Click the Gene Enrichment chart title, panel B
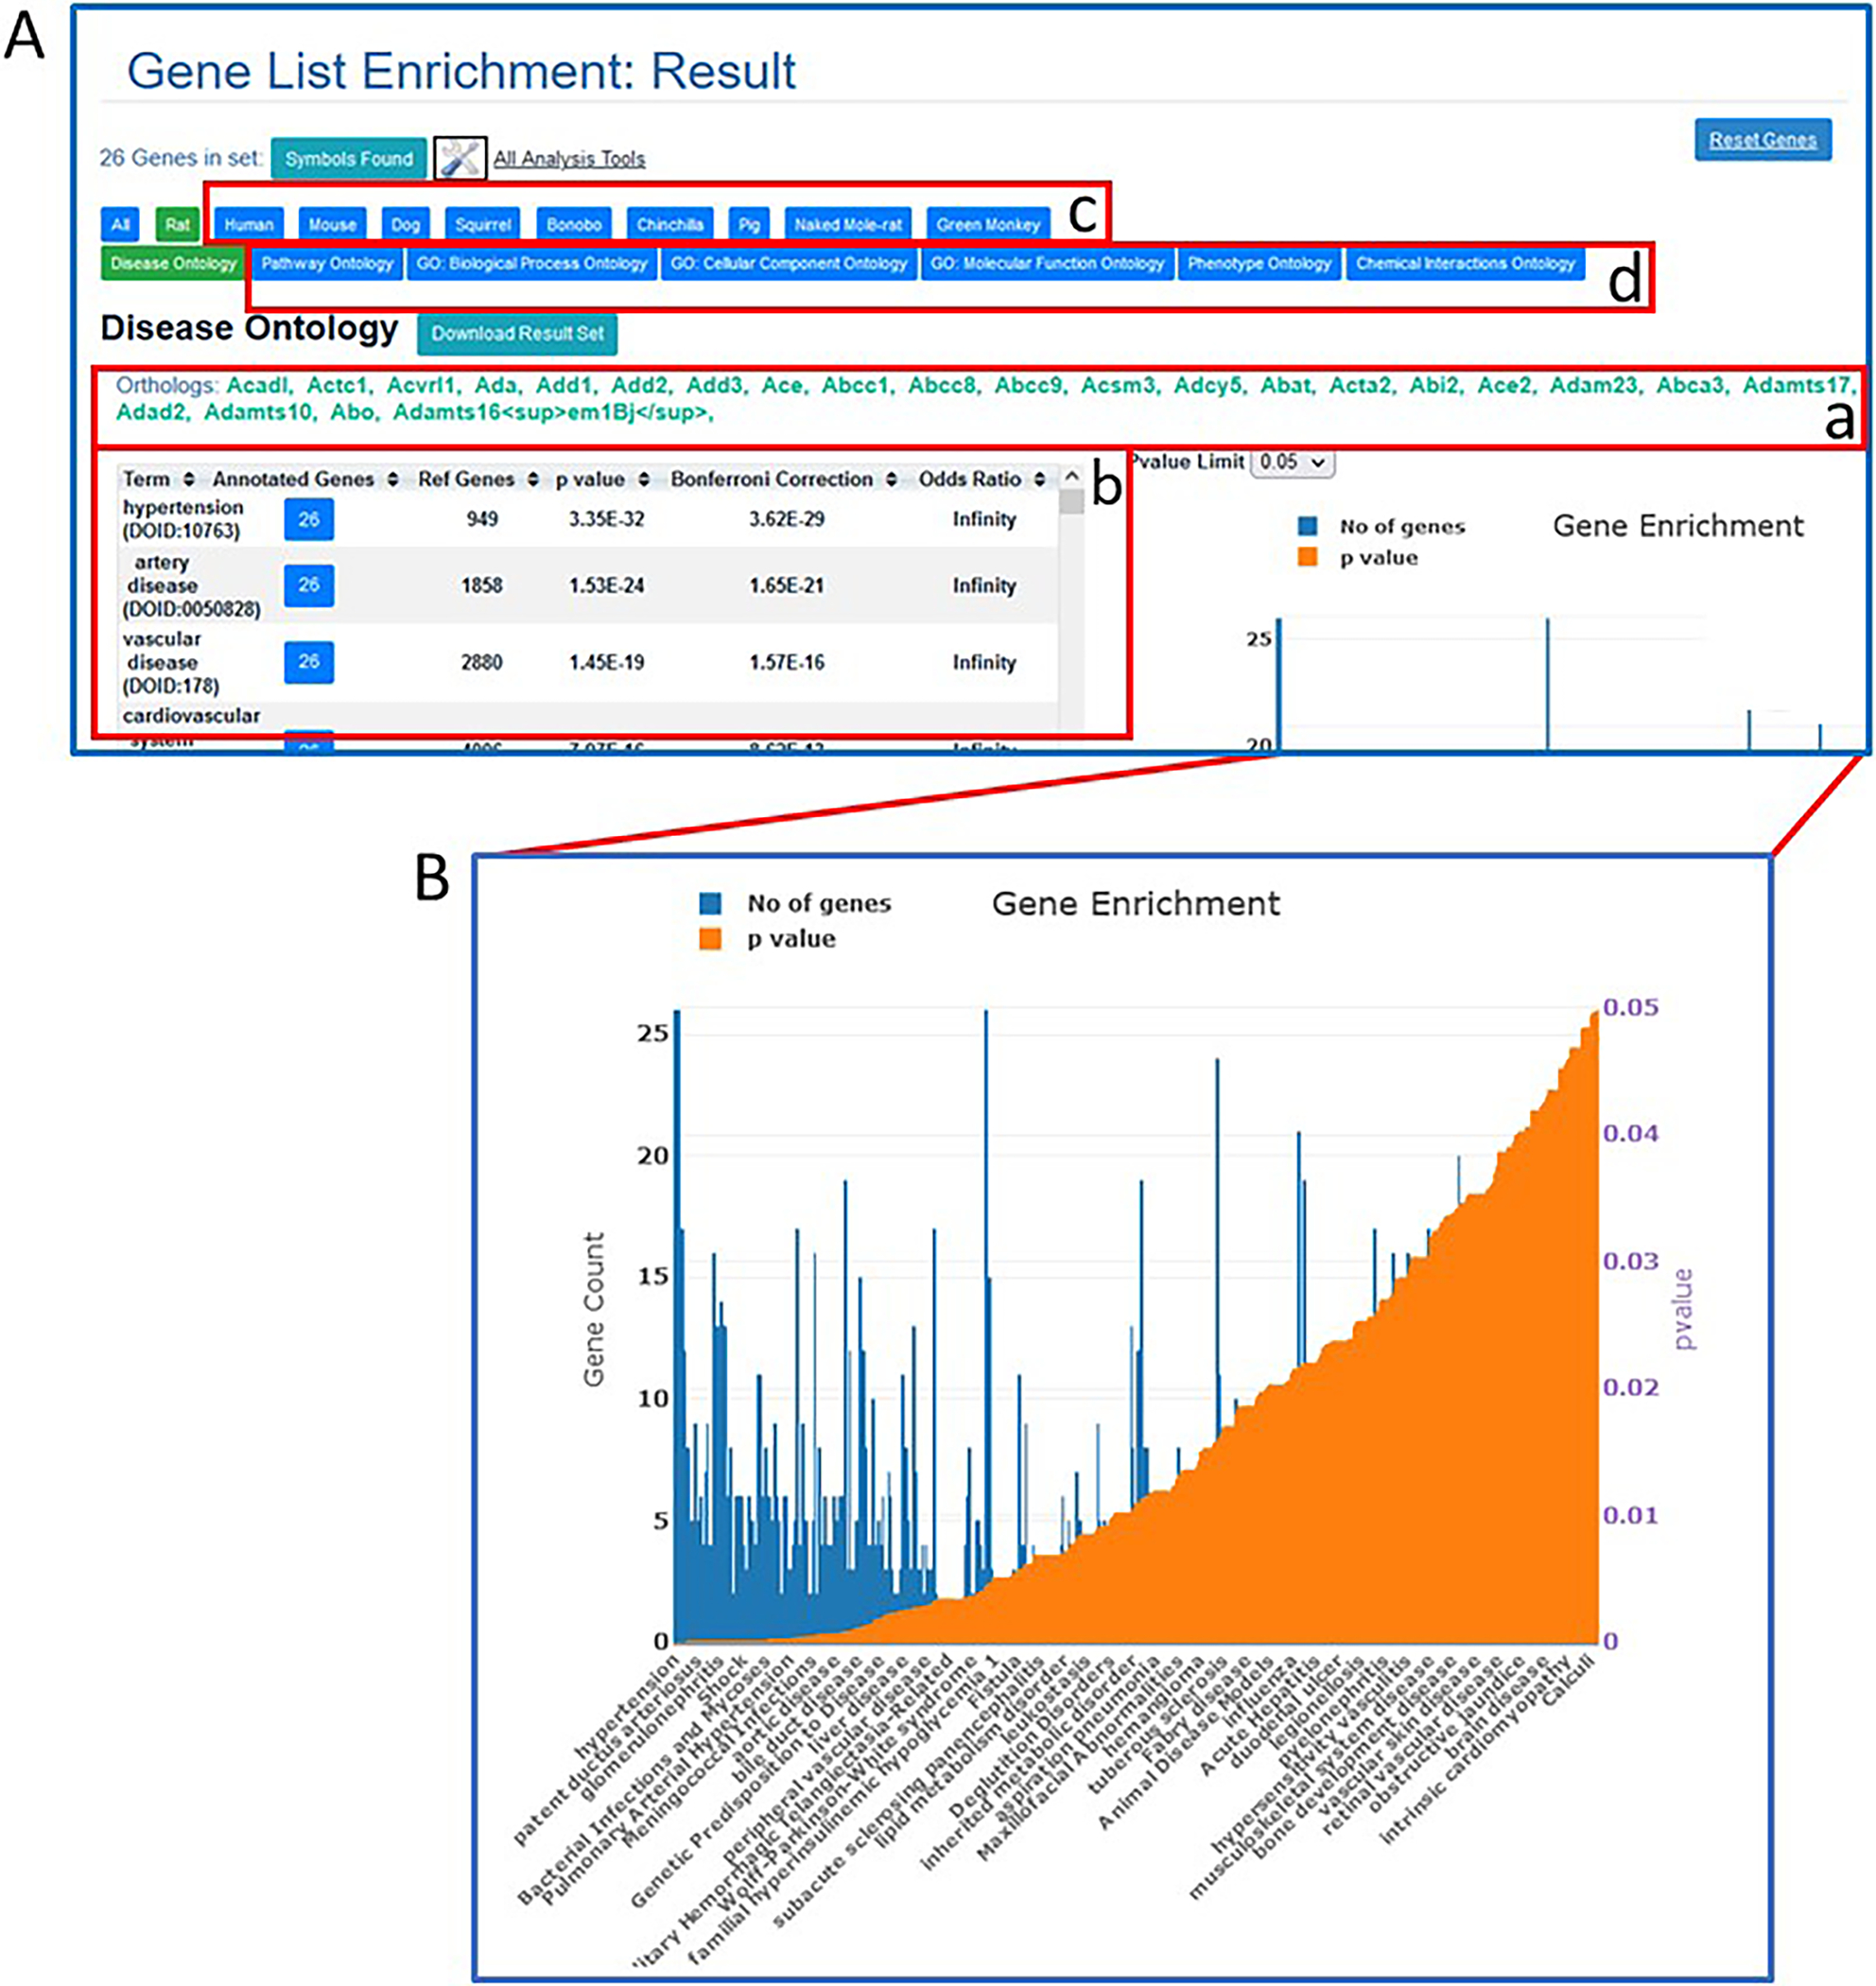This screenshot has height=1986, width=1876. (1135, 904)
